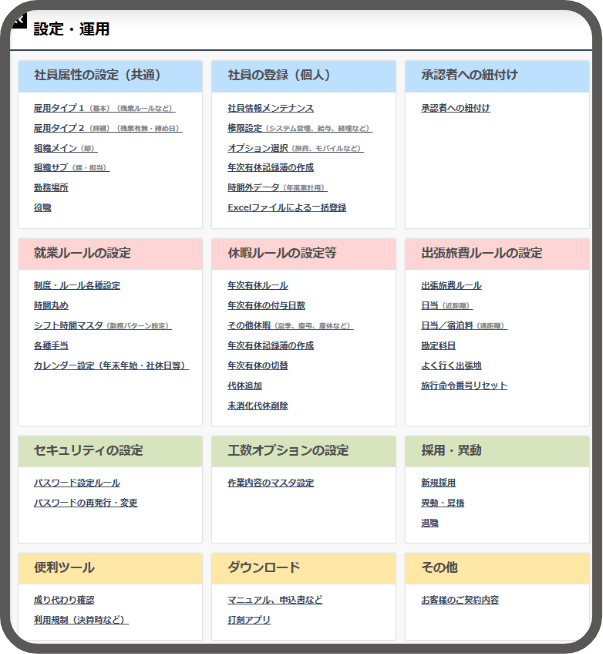The height and width of the screenshot is (654, 603).
Task: Open 年次有休記録簿の作成 under 社員の登録
Action: [x=270, y=167]
